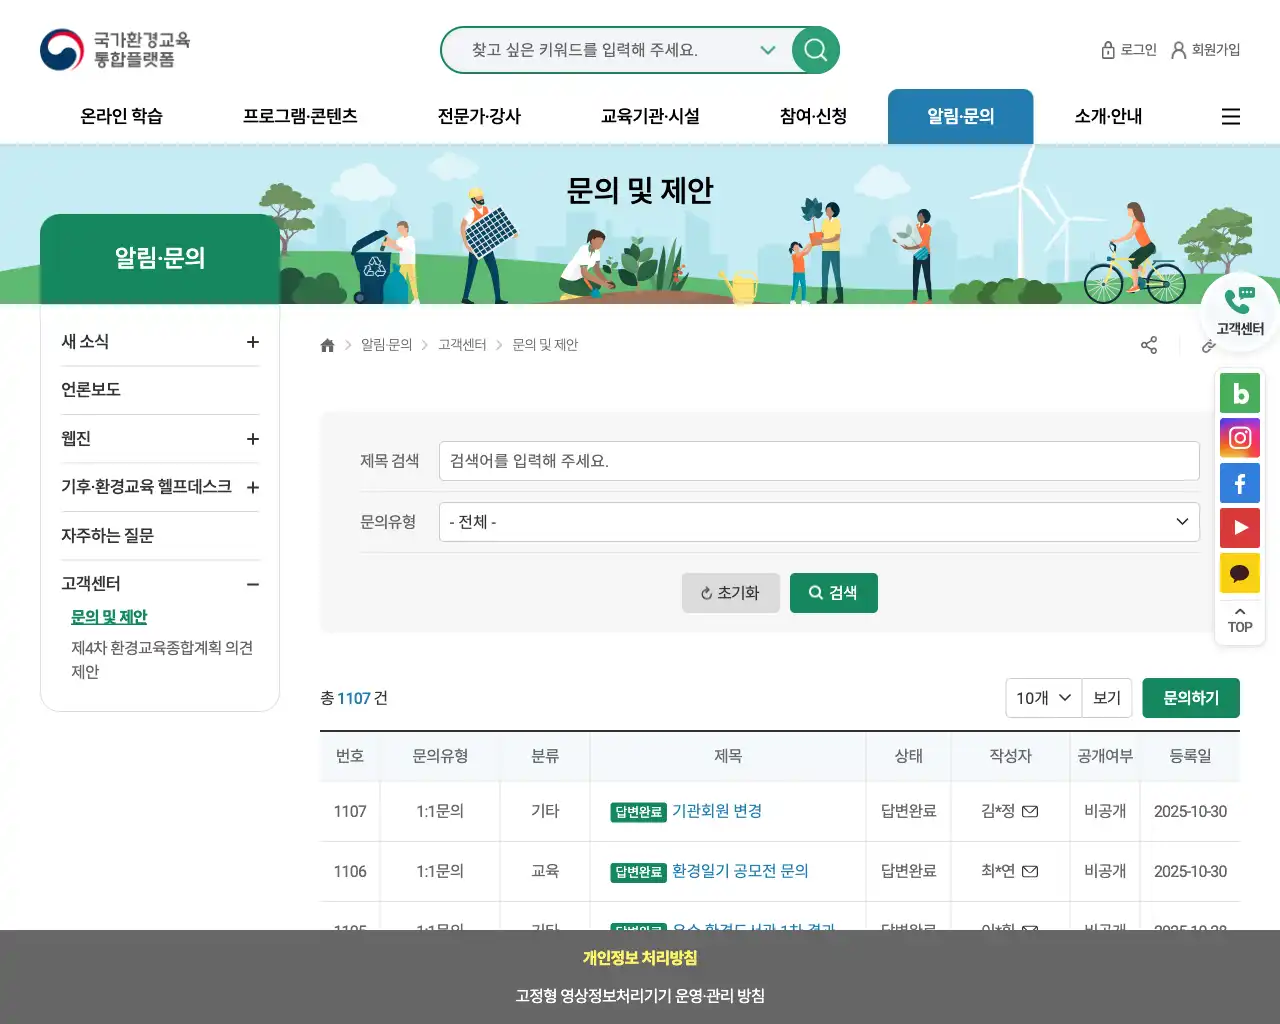Click the URL copy link icon

tap(1209, 345)
